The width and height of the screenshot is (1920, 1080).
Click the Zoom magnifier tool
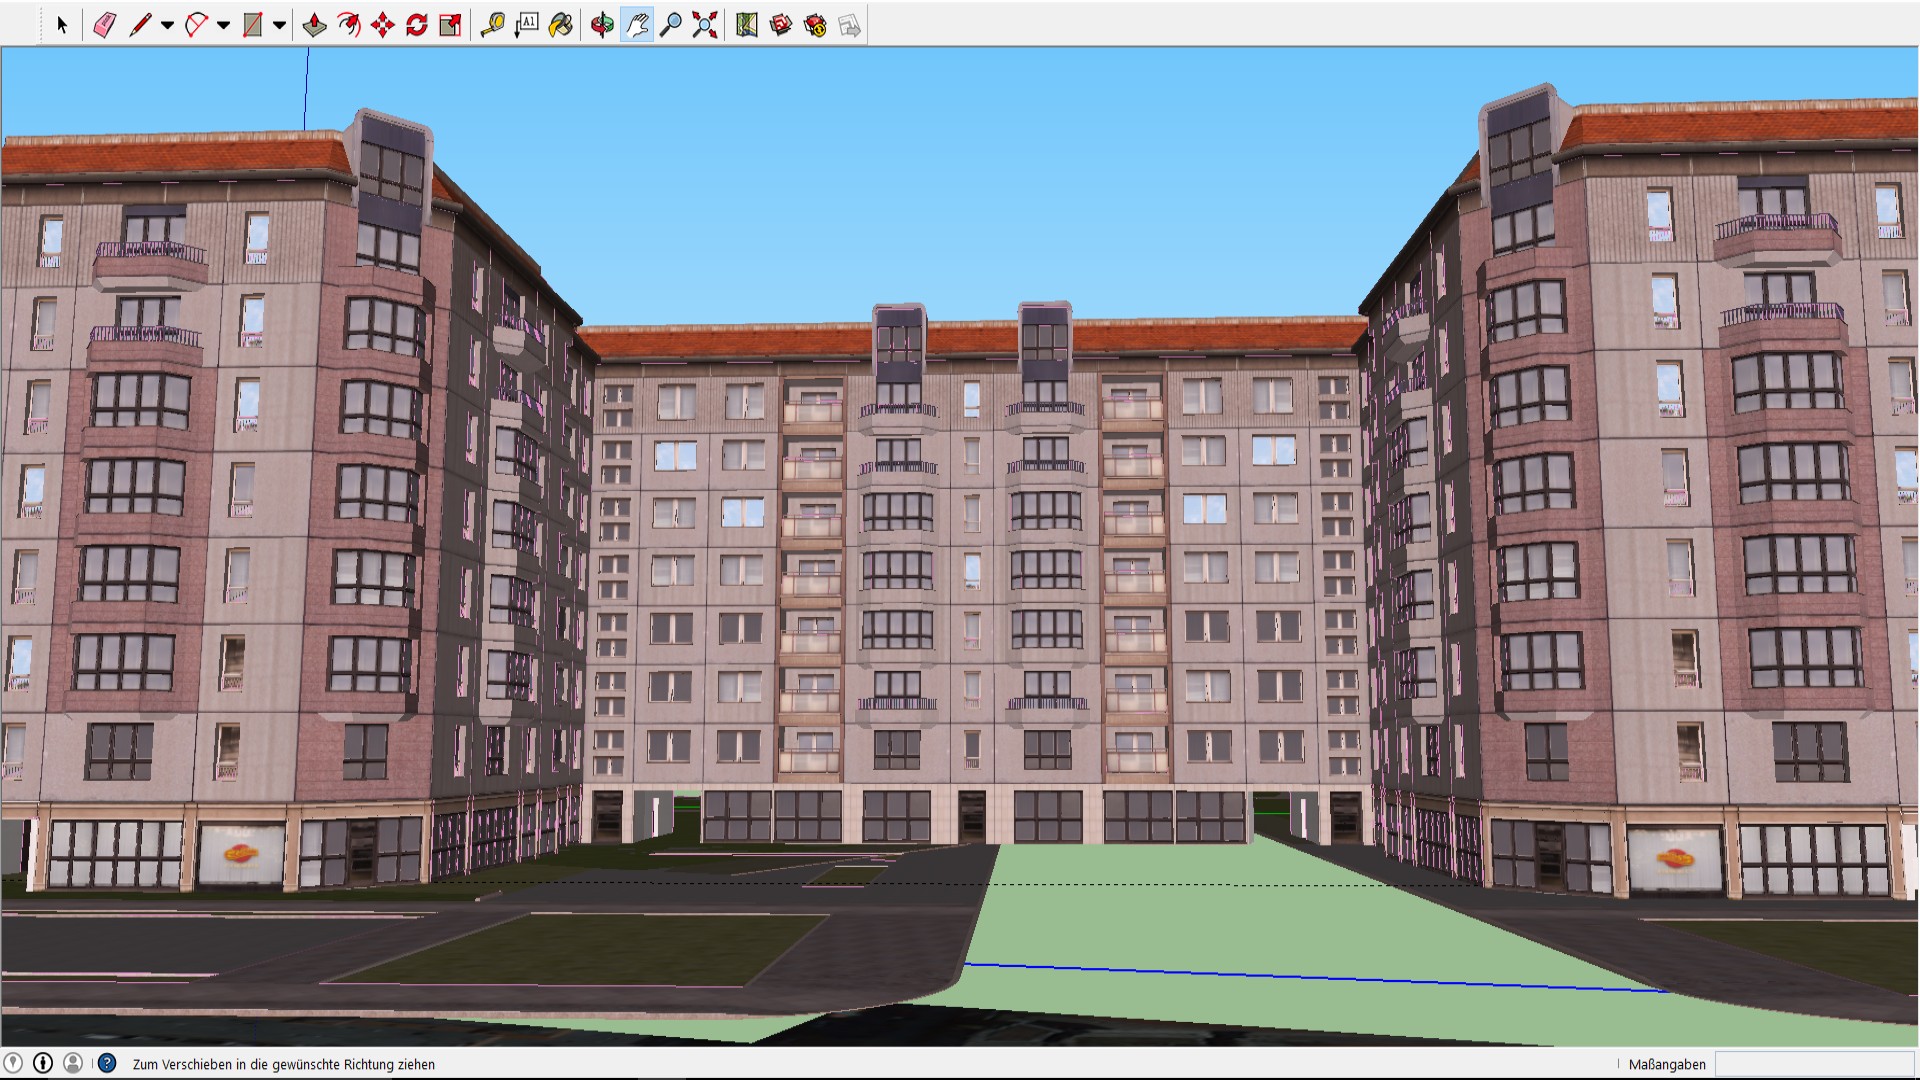671,25
